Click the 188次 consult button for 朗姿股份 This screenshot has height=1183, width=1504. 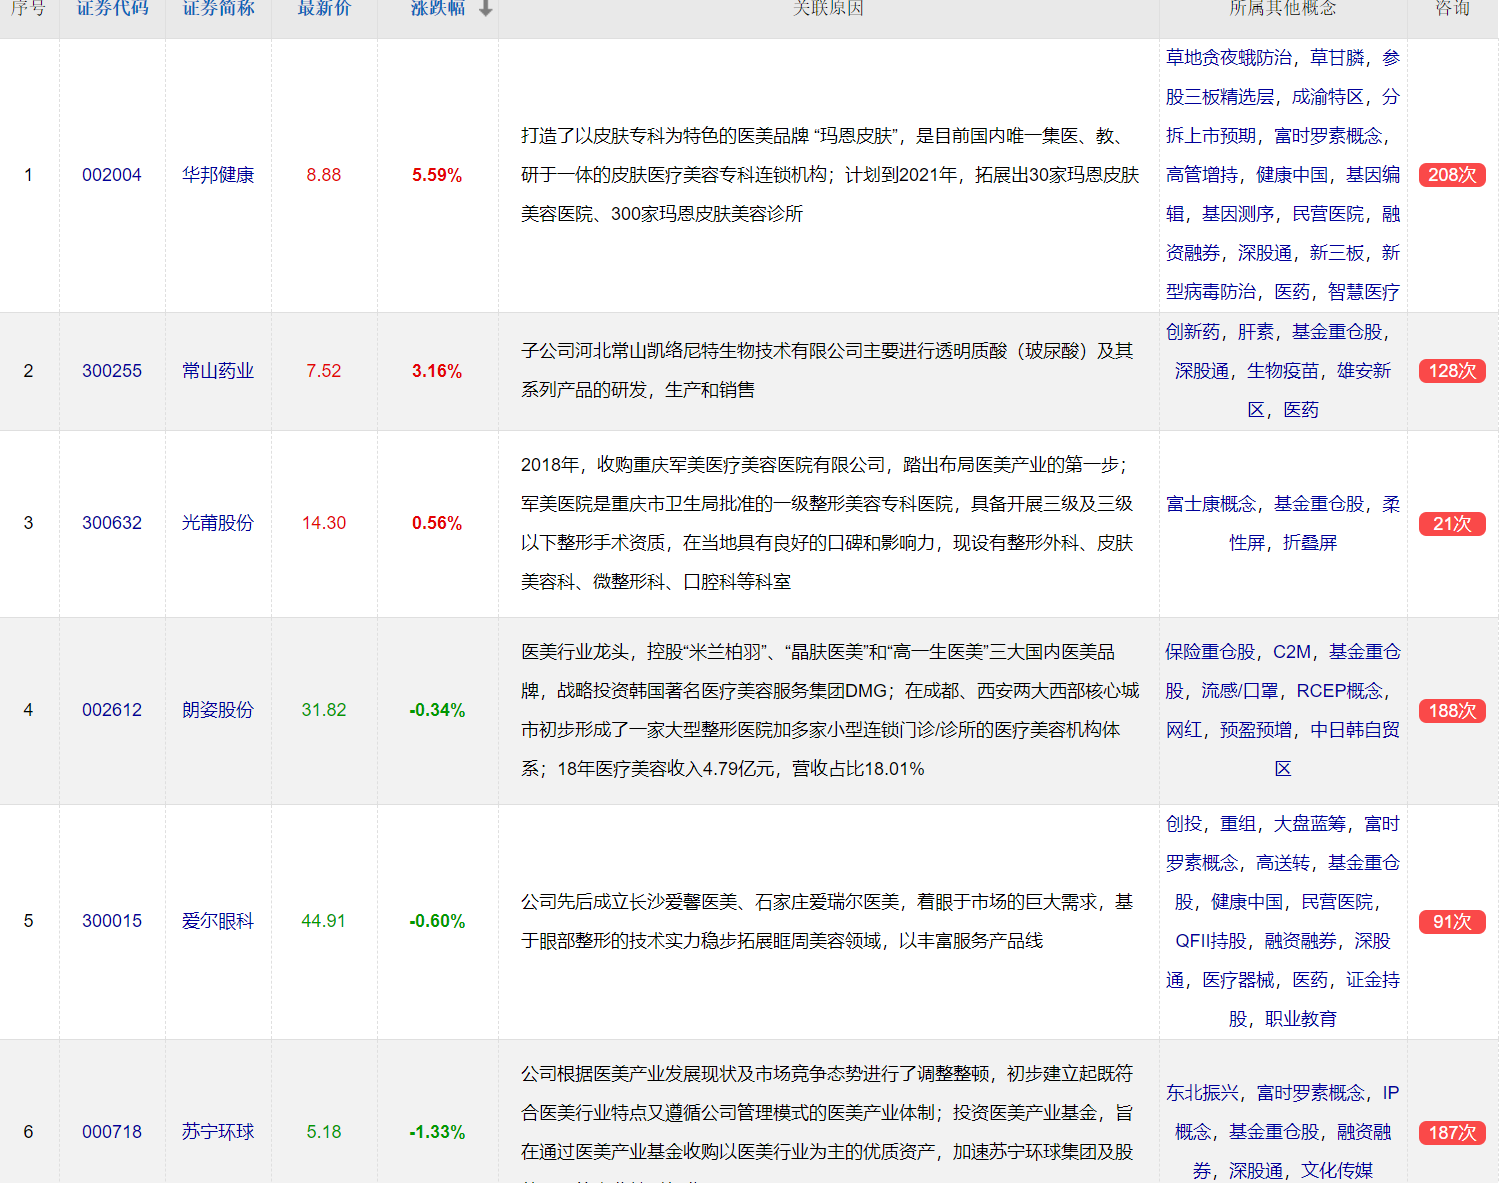(1452, 711)
